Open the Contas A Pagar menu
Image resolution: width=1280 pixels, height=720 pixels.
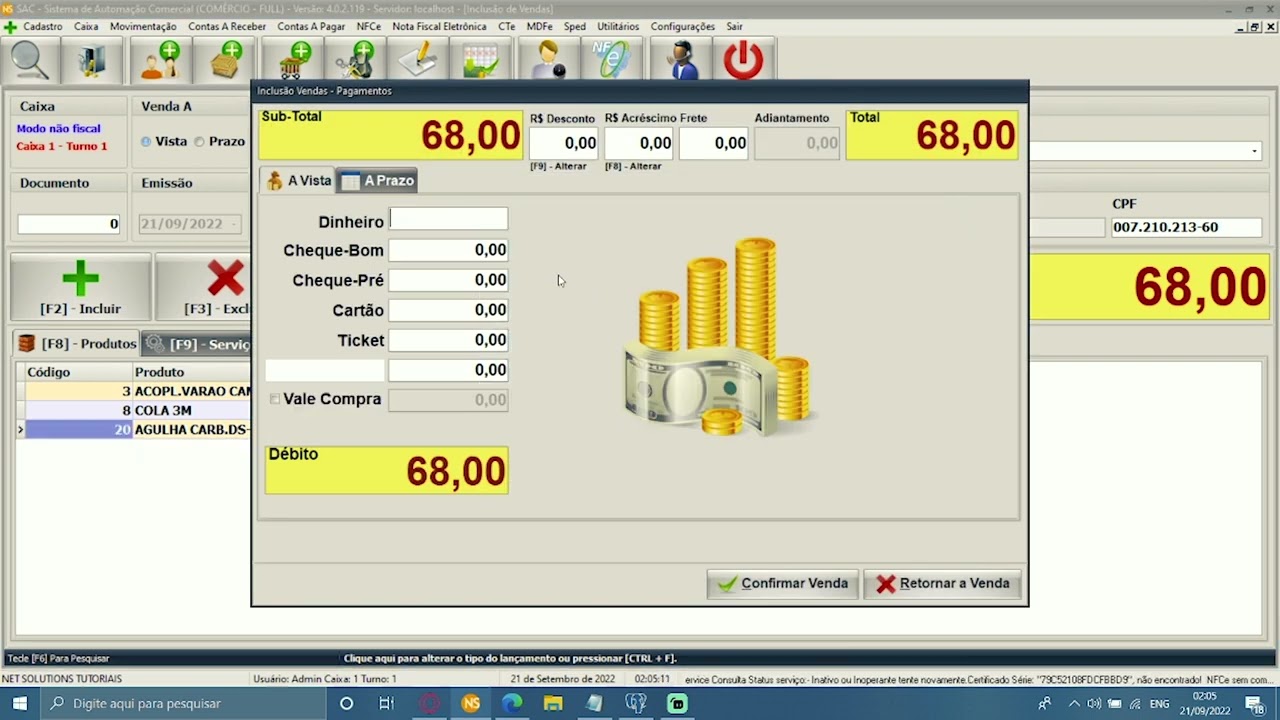[311, 26]
